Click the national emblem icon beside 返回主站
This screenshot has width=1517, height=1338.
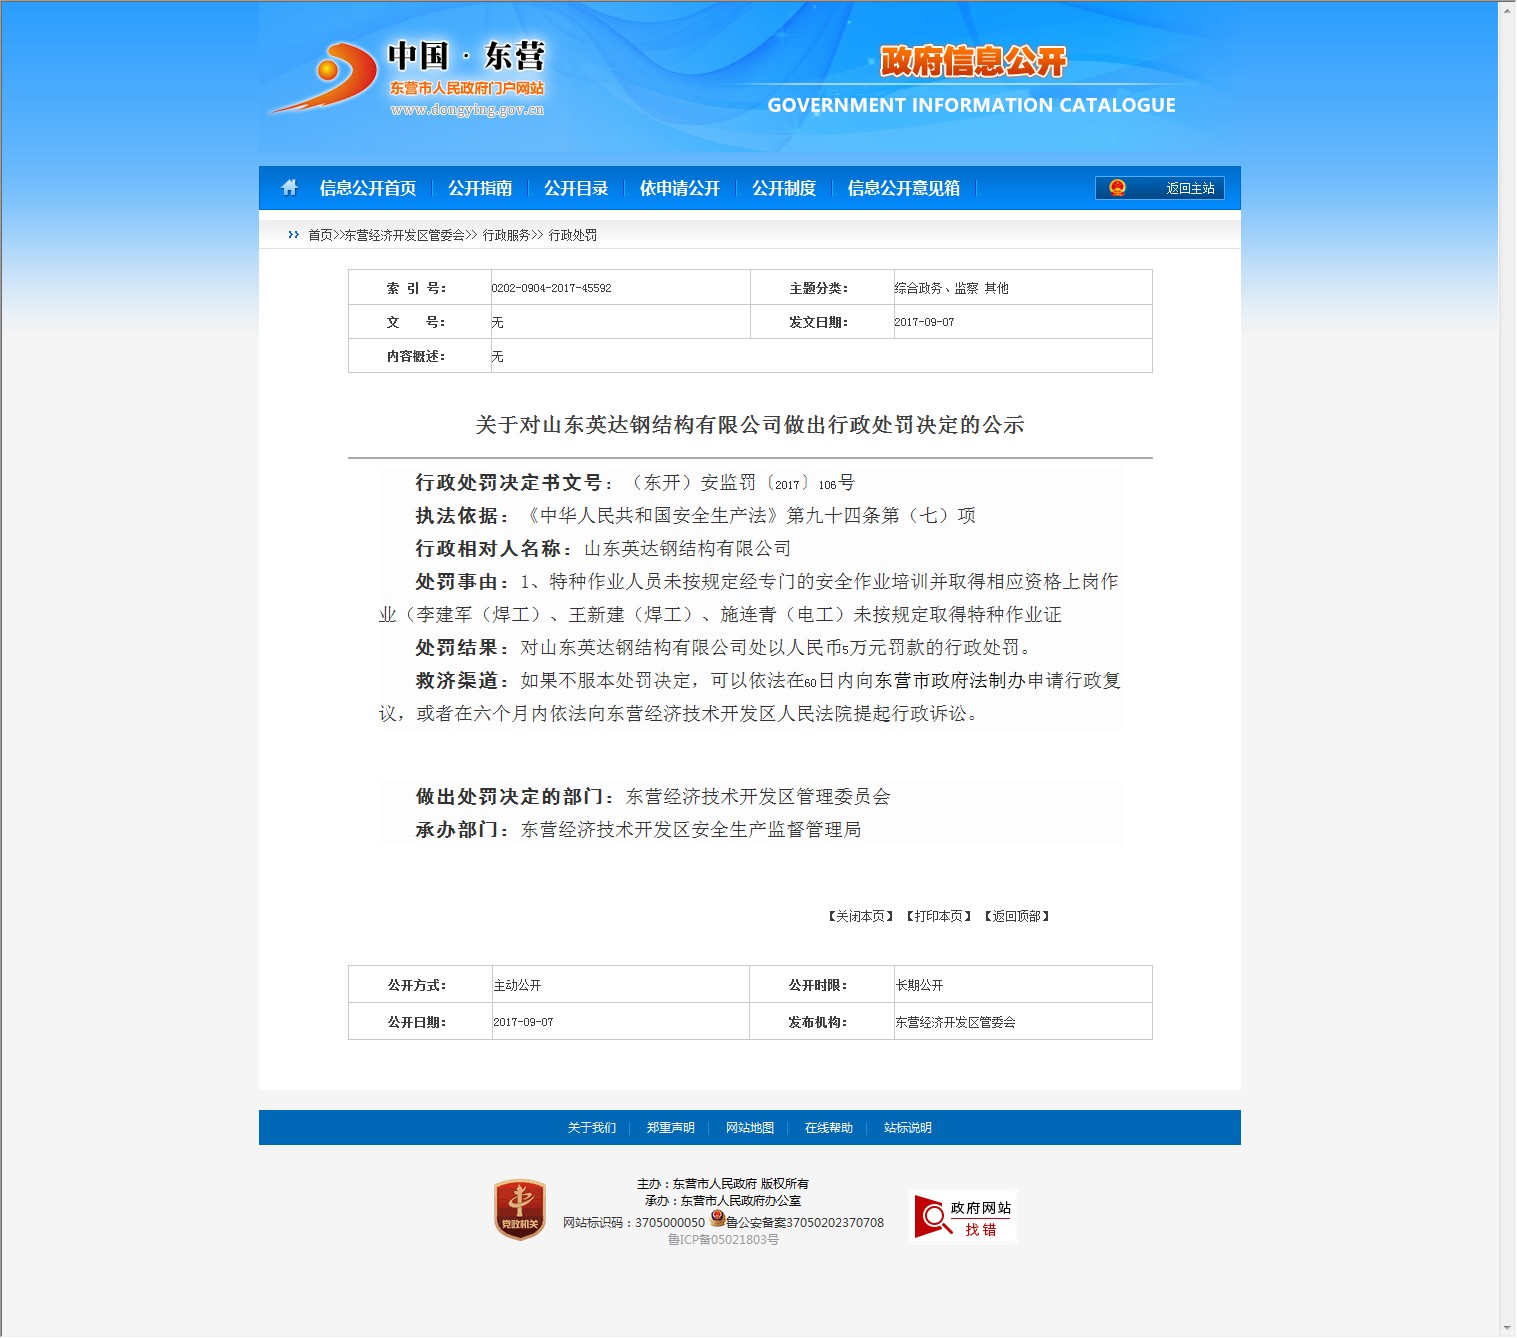(x=1117, y=188)
